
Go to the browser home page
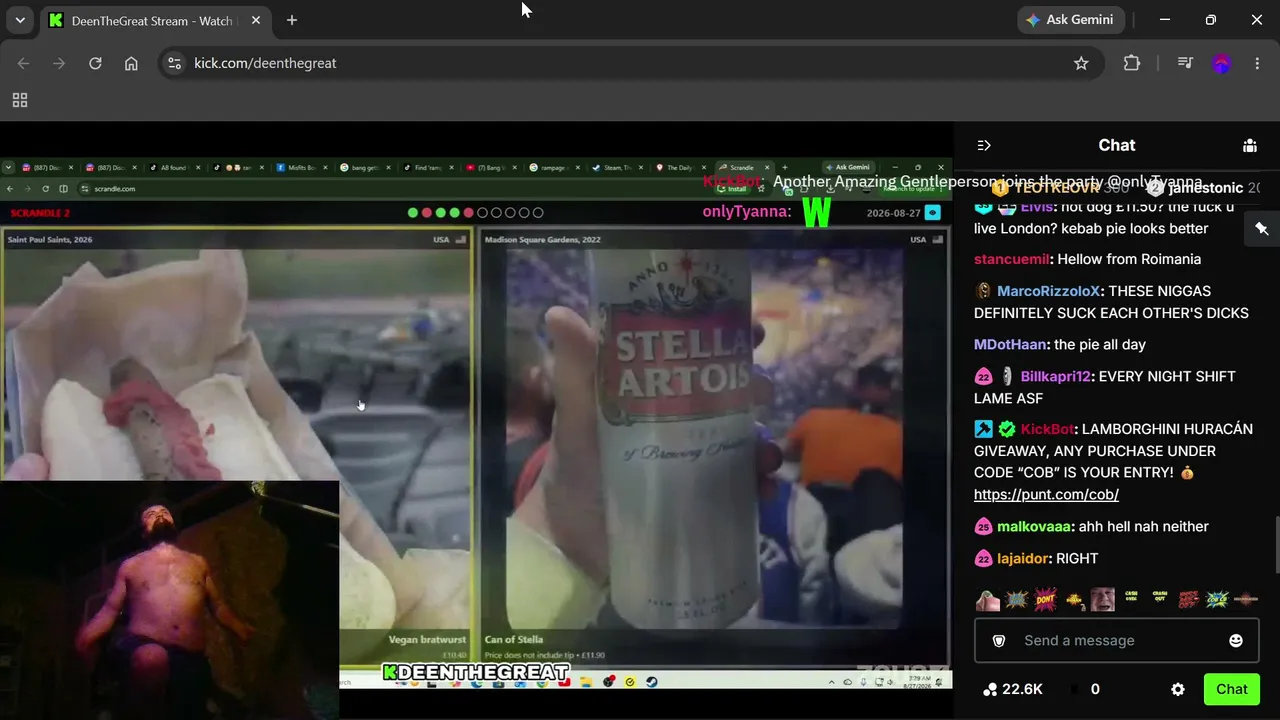(131, 63)
